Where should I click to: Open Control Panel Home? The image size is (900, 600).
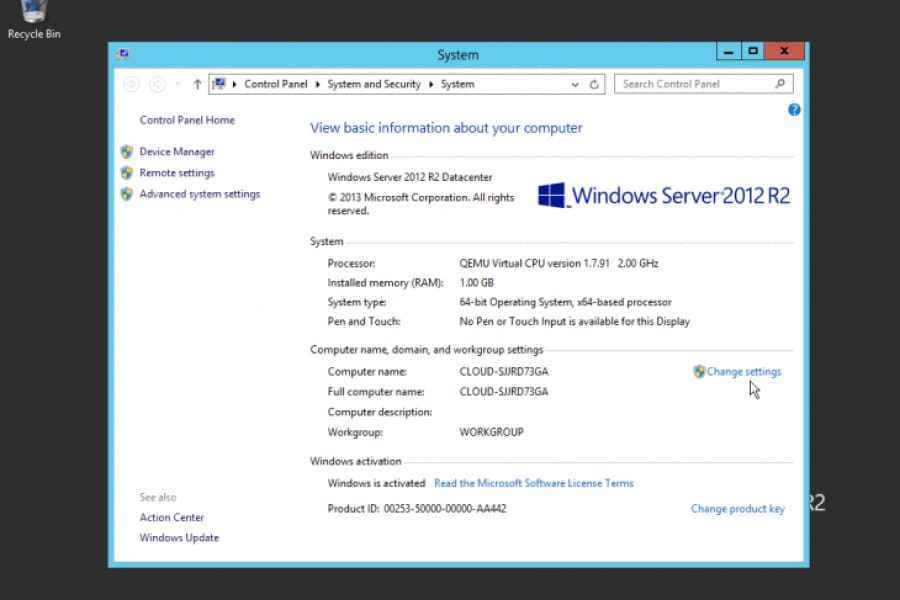[x=187, y=120]
